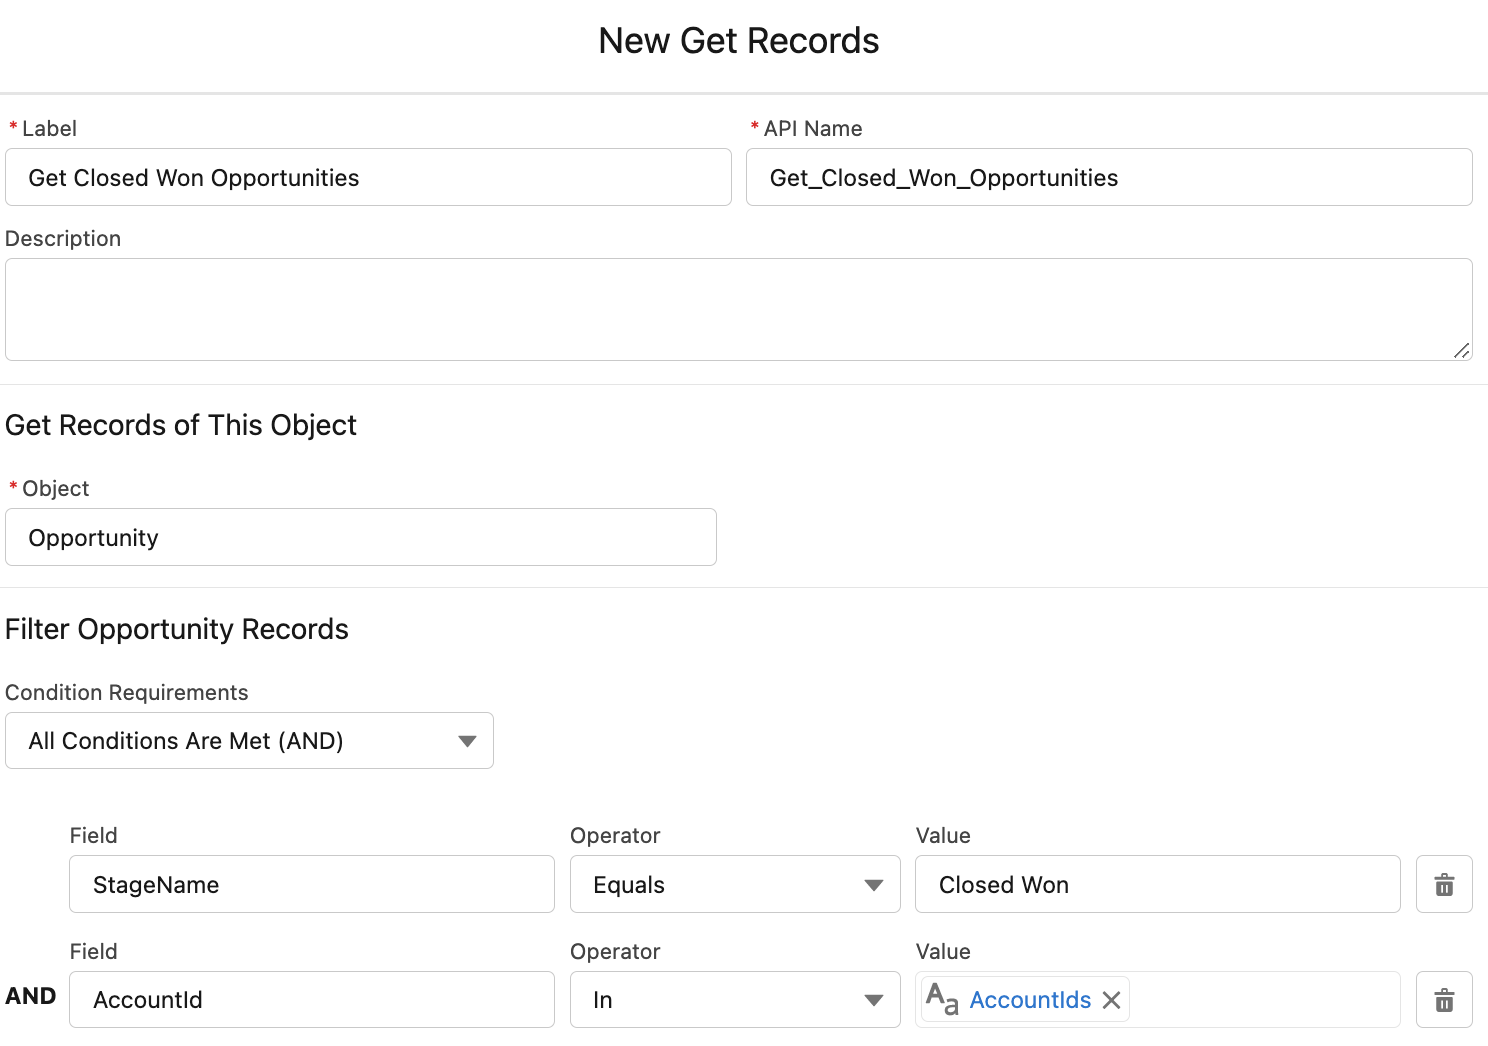This screenshot has height=1046, width=1488.
Task: Delete the AccountId filter condition row
Action: click(1444, 999)
